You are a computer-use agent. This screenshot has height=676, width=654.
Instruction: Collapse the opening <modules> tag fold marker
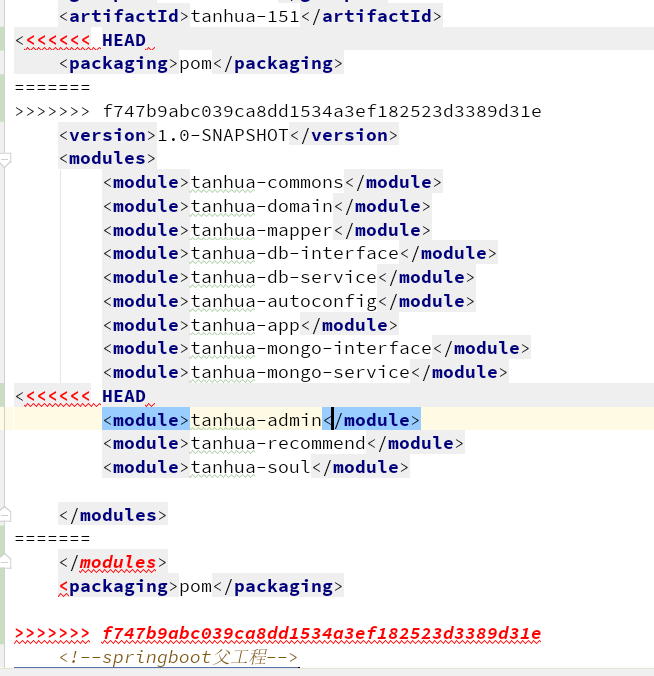tap(5, 159)
